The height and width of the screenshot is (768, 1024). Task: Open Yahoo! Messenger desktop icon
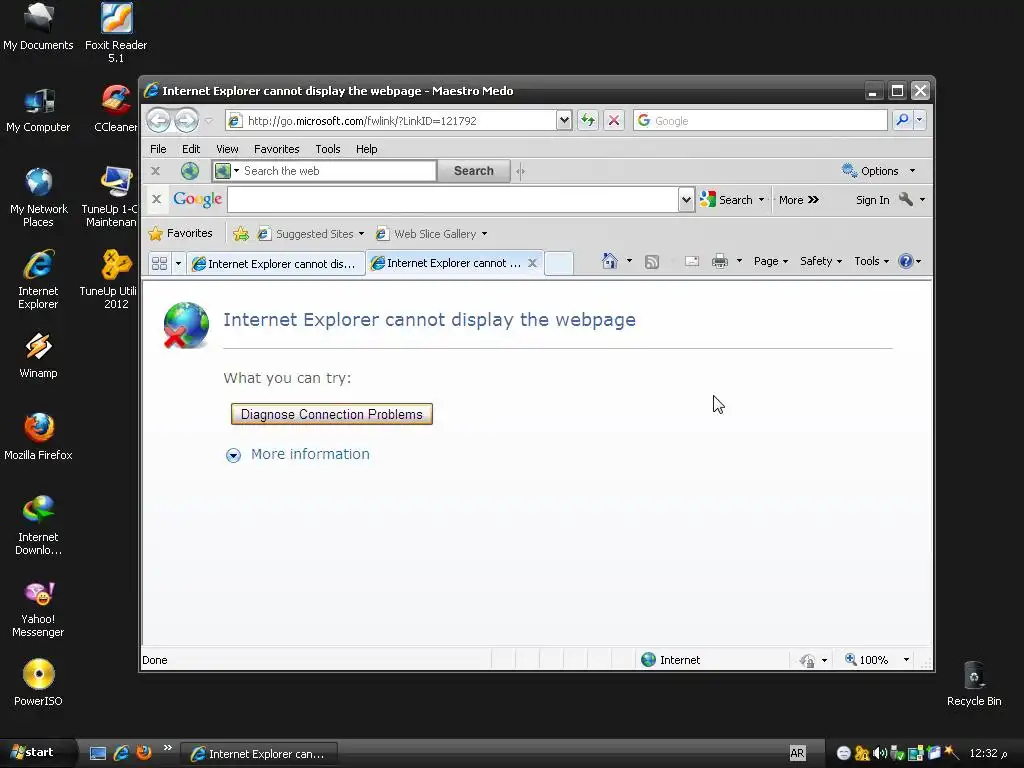(x=39, y=608)
